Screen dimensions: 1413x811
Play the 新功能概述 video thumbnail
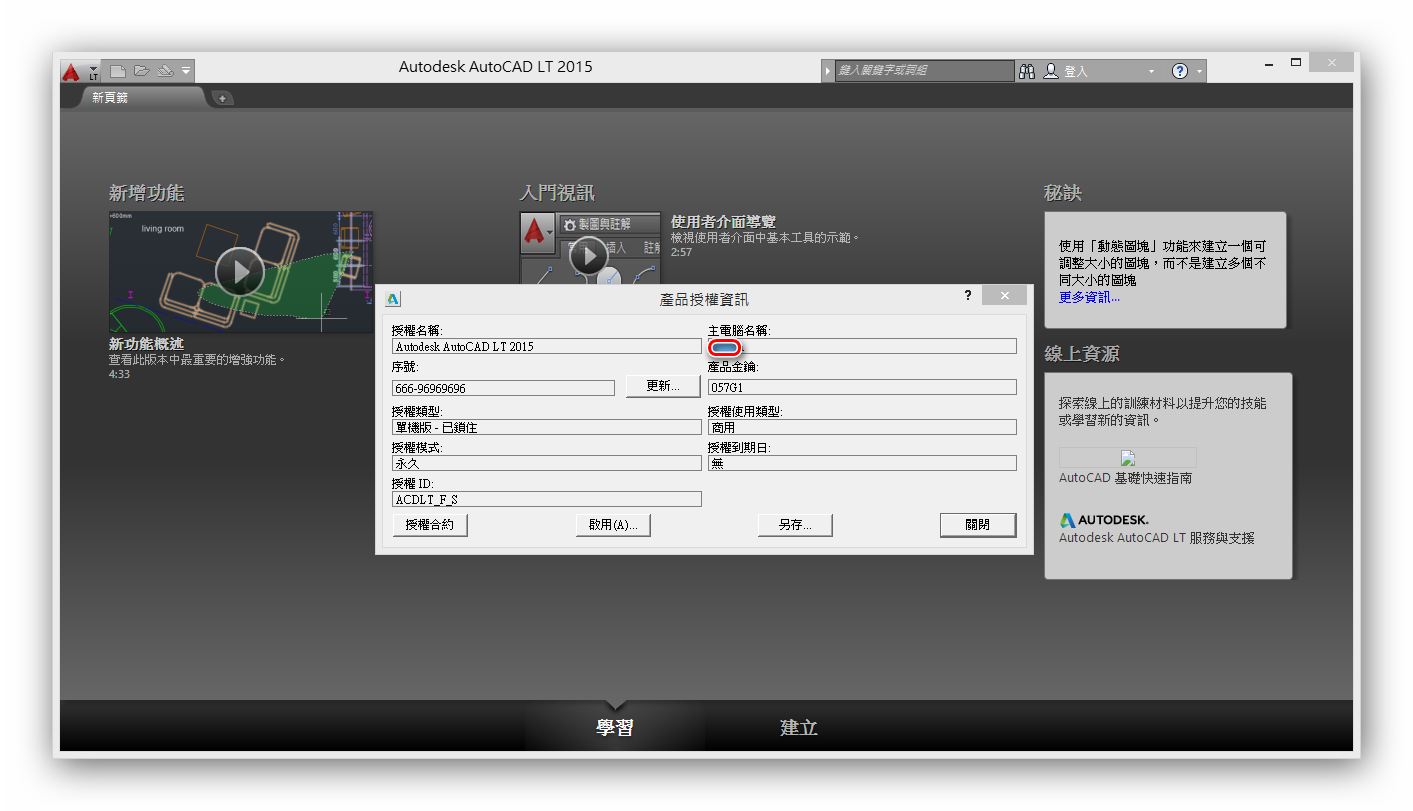(x=240, y=271)
